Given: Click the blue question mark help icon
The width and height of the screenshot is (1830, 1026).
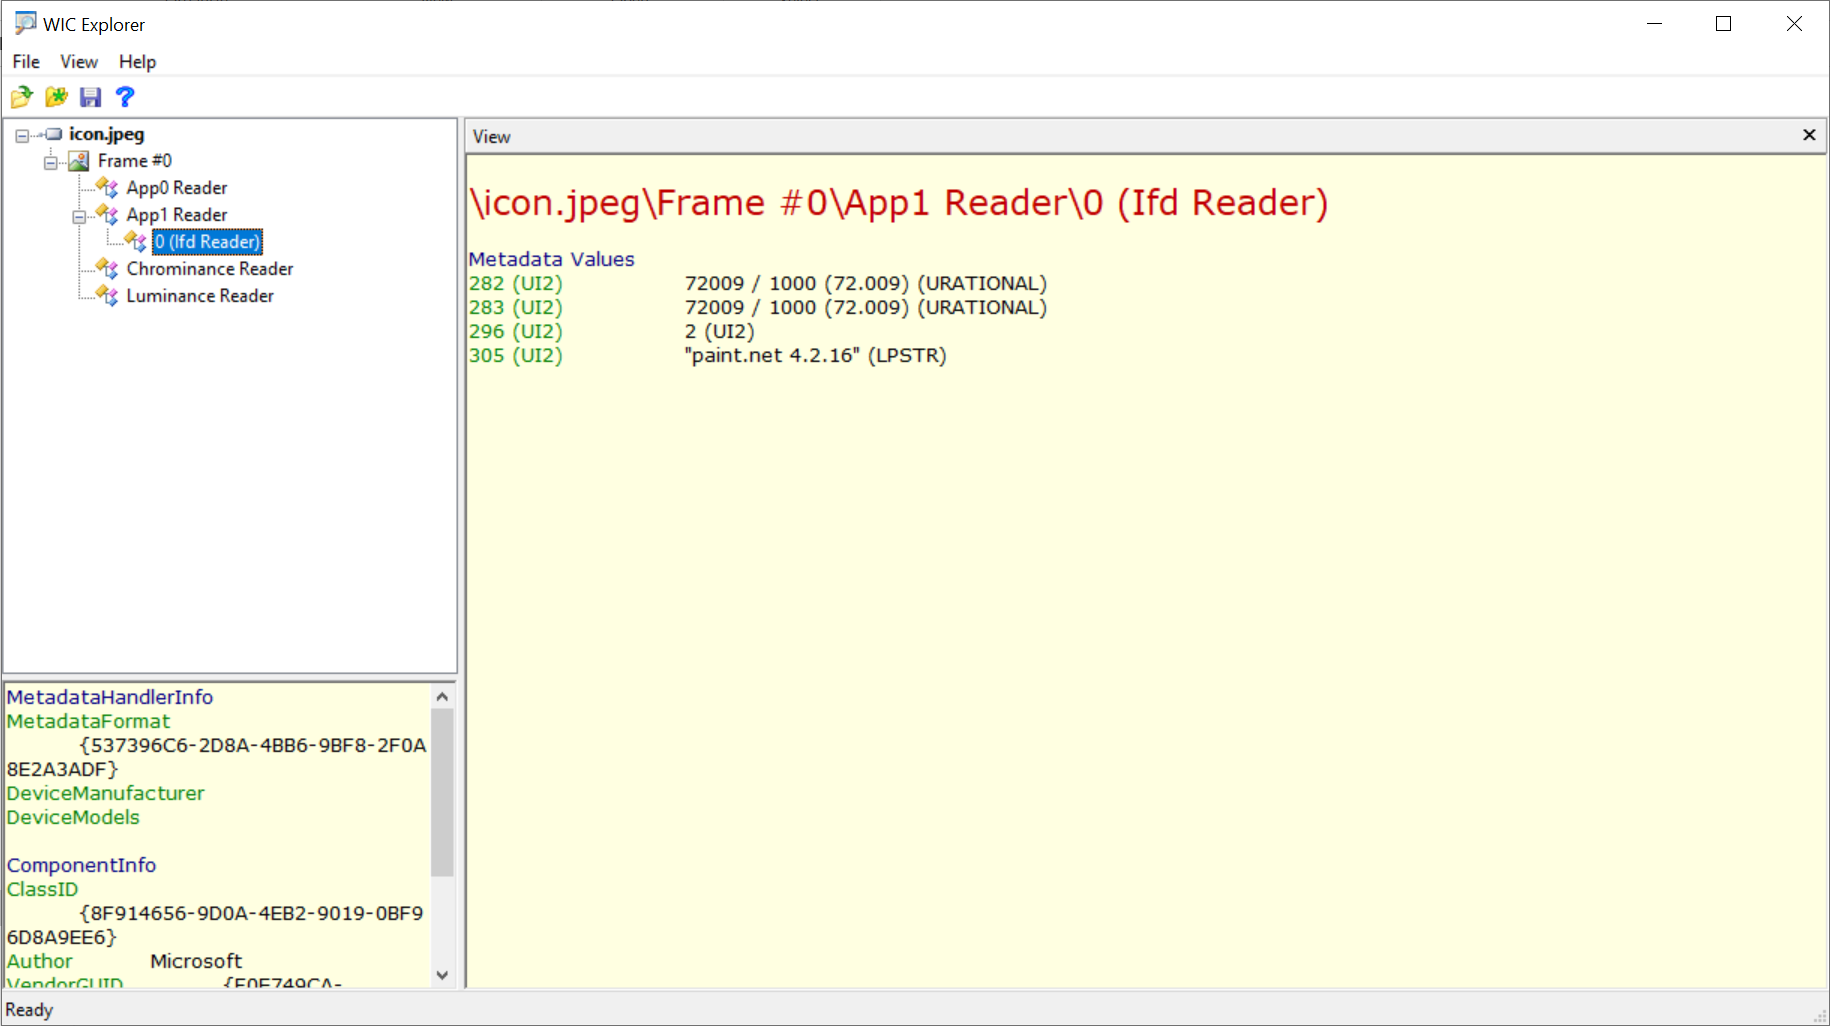Looking at the screenshot, I should (124, 96).
